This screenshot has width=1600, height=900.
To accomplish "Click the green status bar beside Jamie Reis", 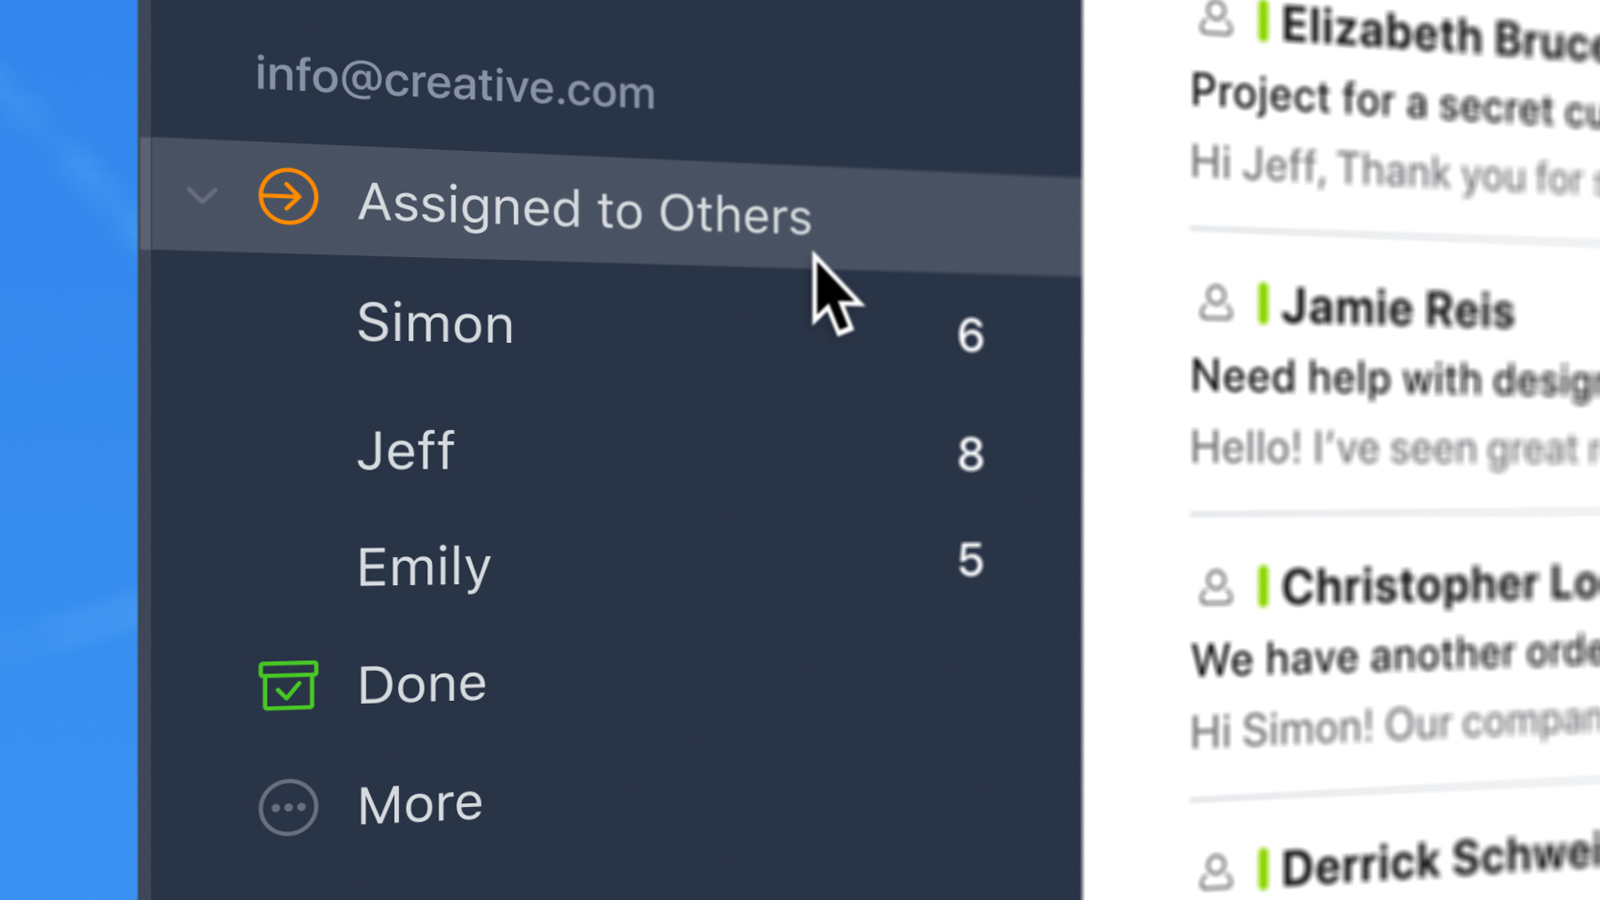I will [x=1263, y=304].
